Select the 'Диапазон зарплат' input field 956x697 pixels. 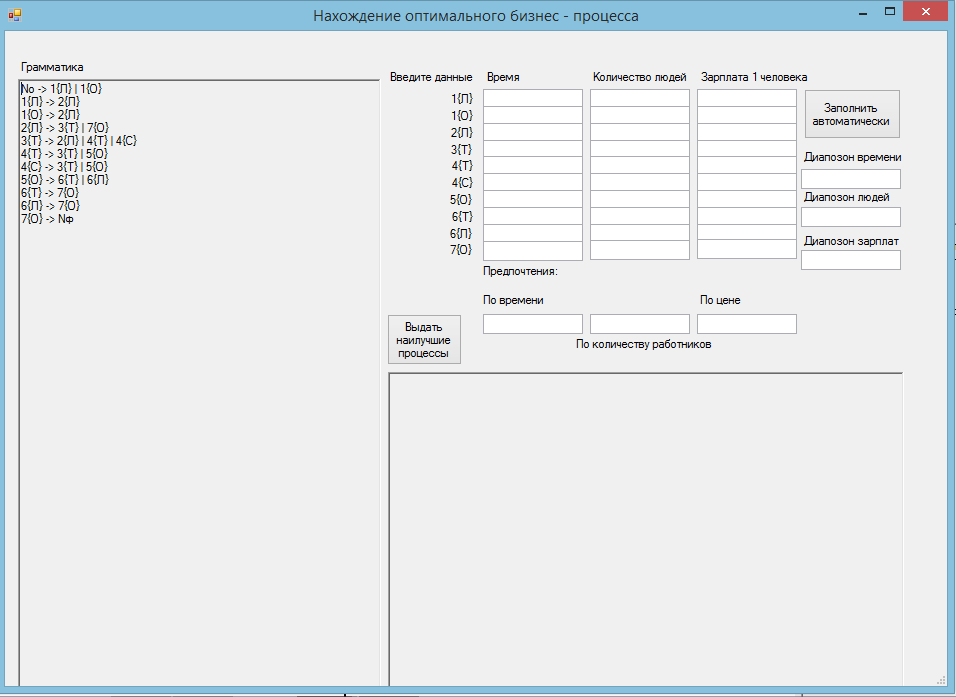coord(850,260)
